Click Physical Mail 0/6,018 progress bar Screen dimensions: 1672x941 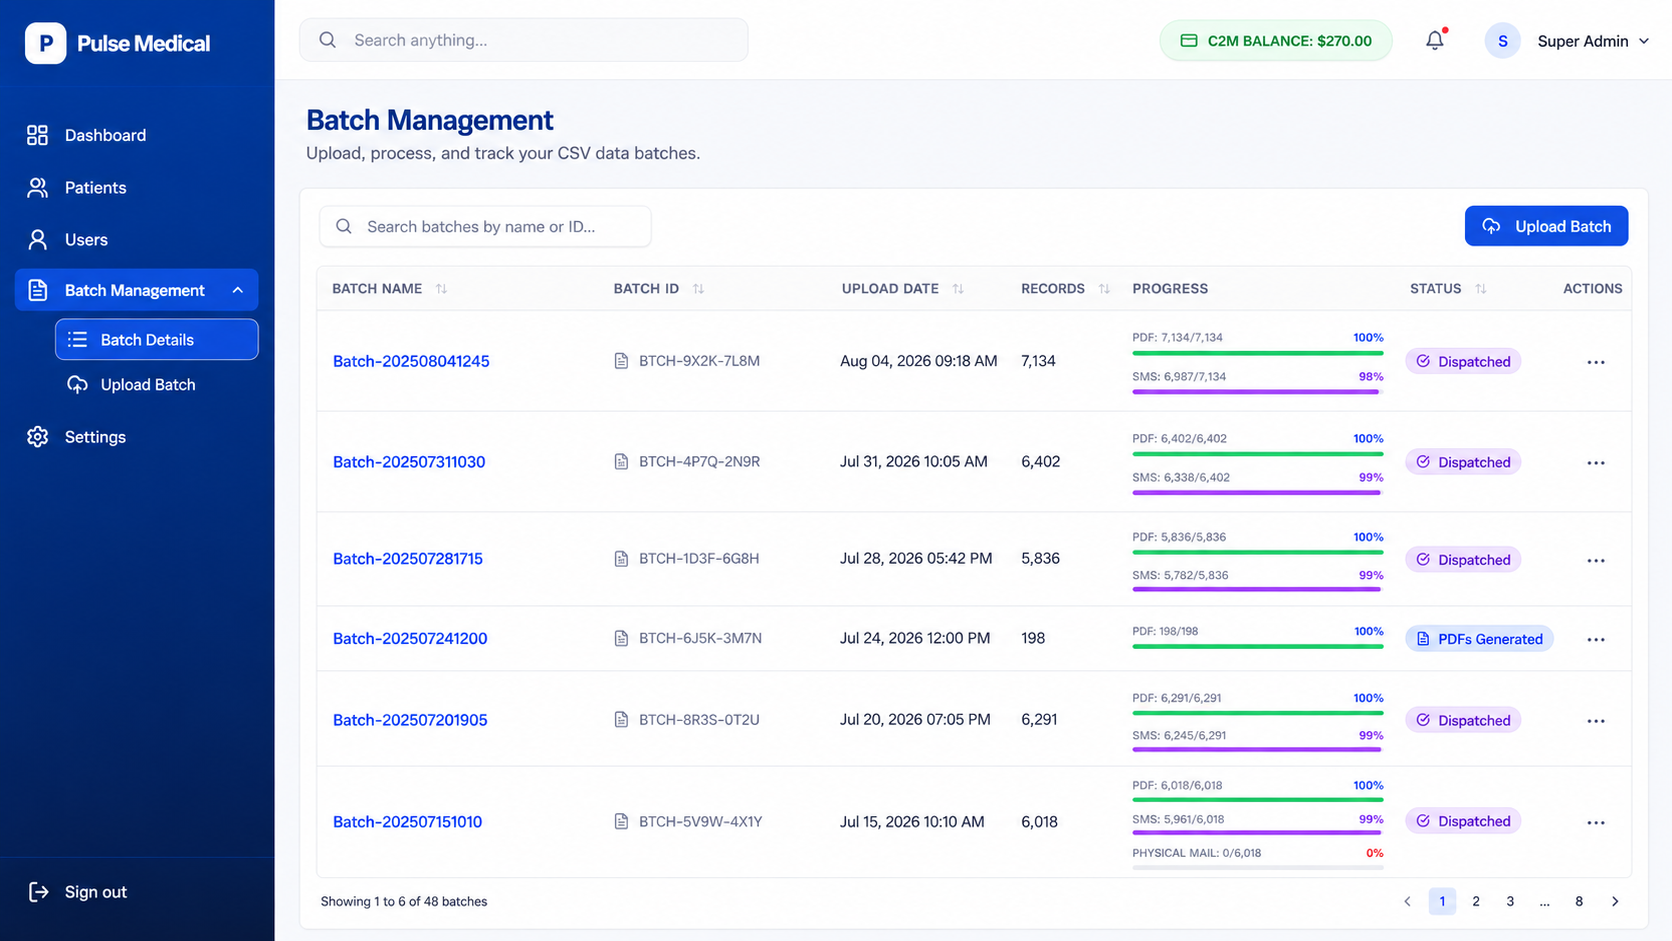[1258, 868]
